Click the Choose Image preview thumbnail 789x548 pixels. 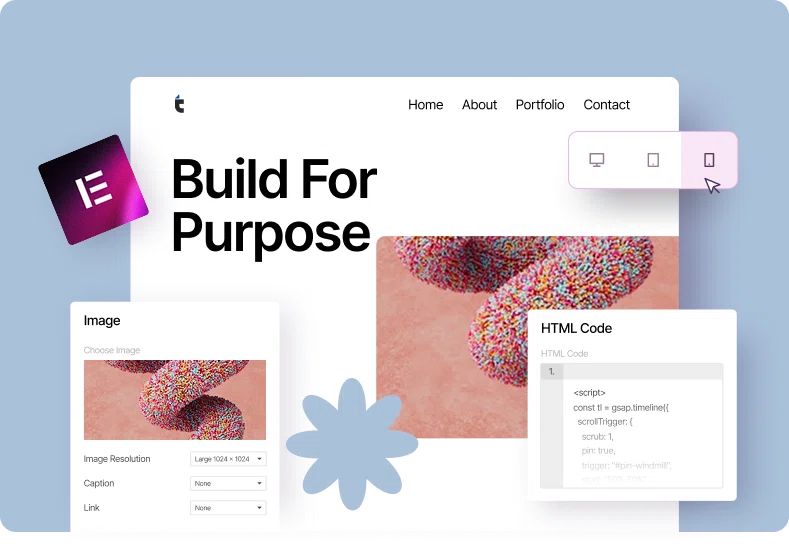tap(175, 400)
